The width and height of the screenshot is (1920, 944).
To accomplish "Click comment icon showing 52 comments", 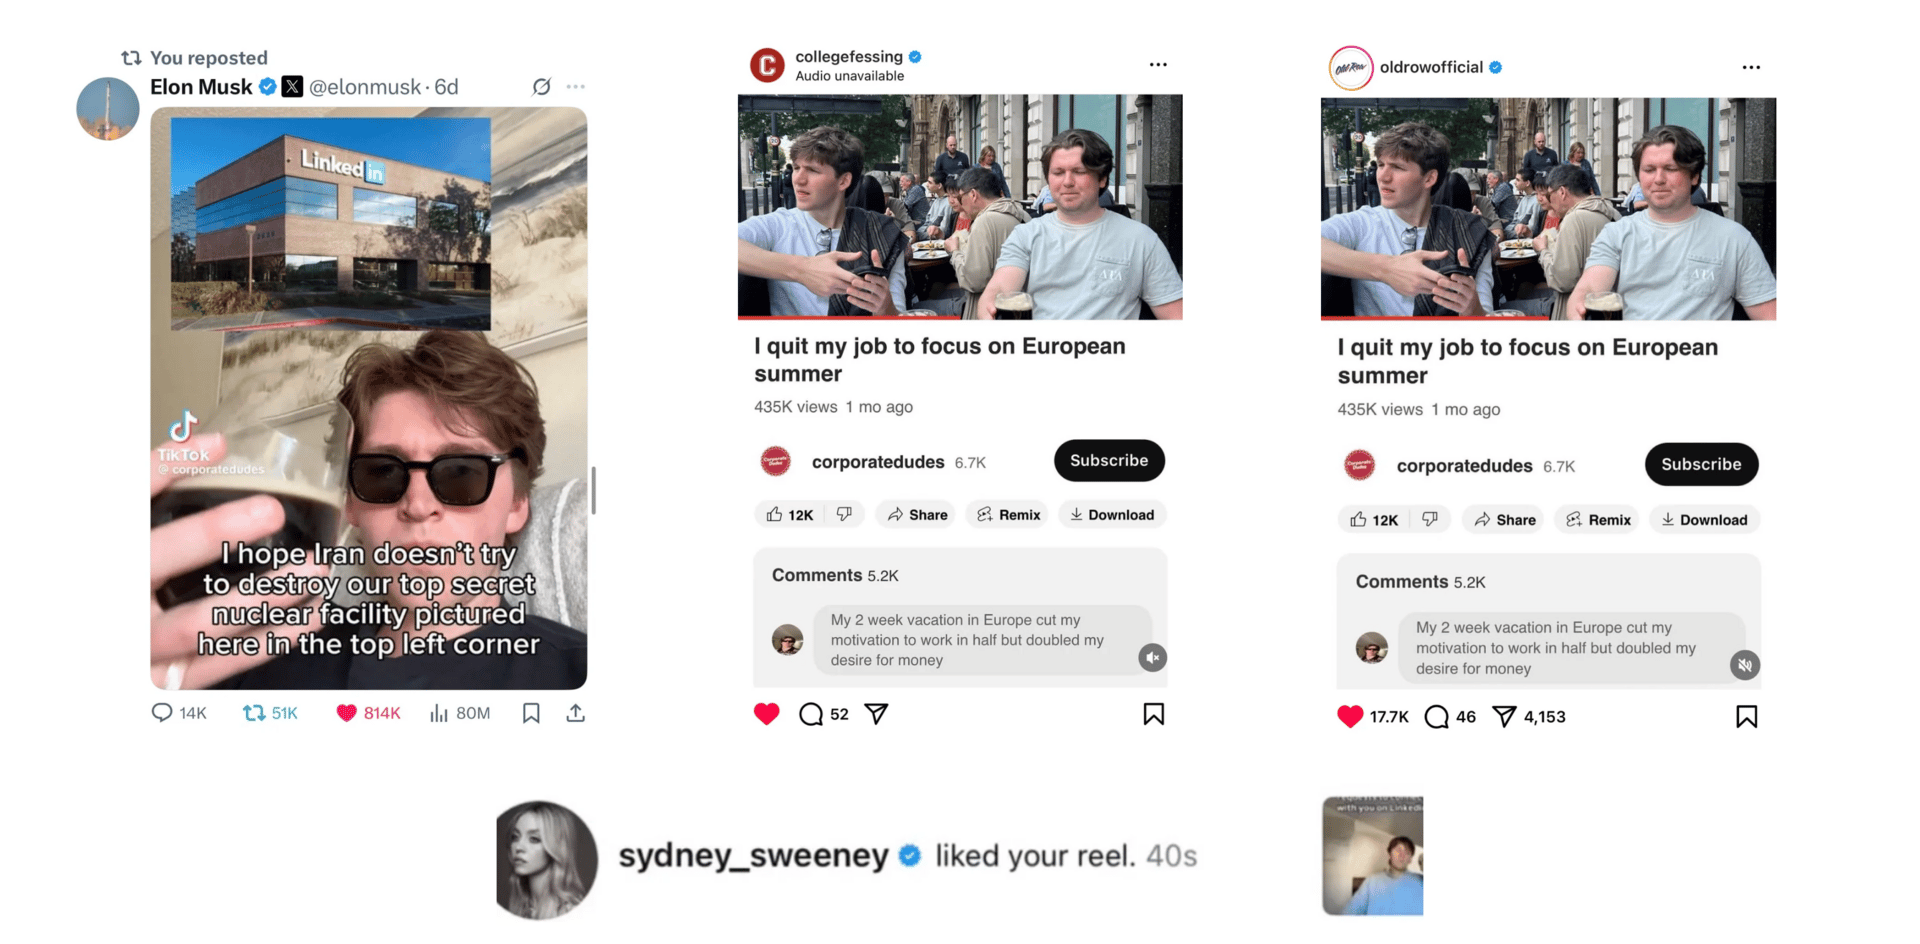I will (811, 714).
